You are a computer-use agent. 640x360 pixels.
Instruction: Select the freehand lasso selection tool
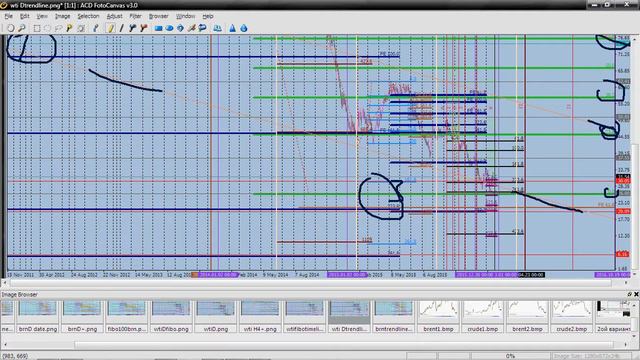coord(58,28)
